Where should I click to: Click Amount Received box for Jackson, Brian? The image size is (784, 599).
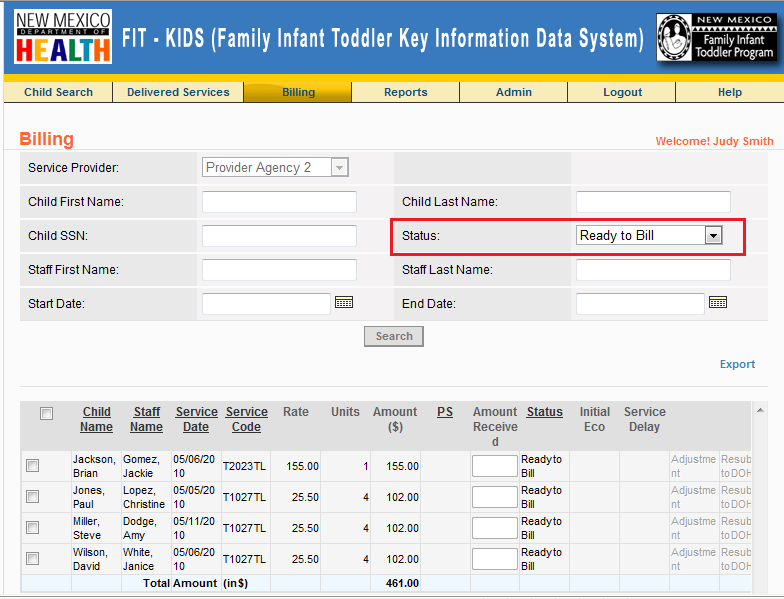pyautogui.click(x=494, y=466)
